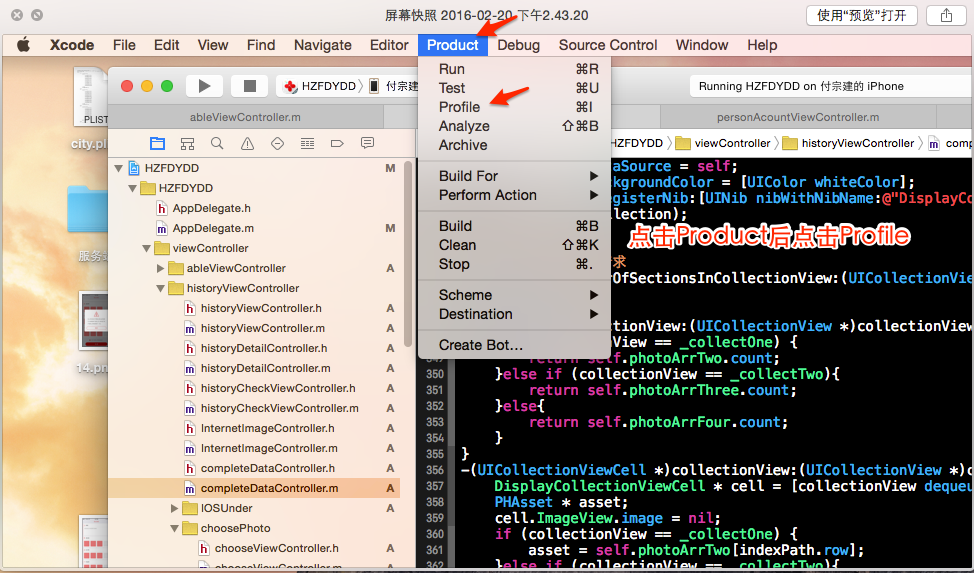This screenshot has width=974, height=573.
Task: Switch to the ableViewController.m tab
Action: pos(245,117)
